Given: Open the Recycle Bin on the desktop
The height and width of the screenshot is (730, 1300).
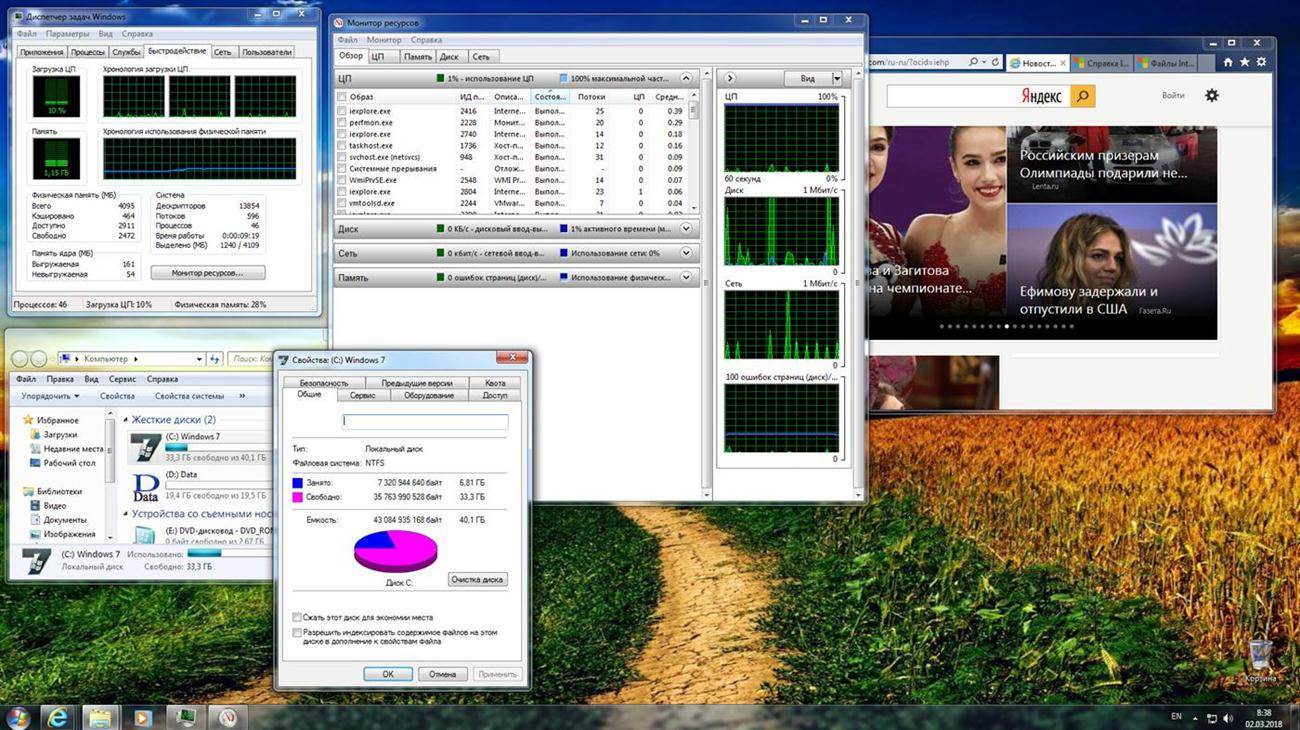Looking at the screenshot, I should pyautogui.click(x=1260, y=655).
